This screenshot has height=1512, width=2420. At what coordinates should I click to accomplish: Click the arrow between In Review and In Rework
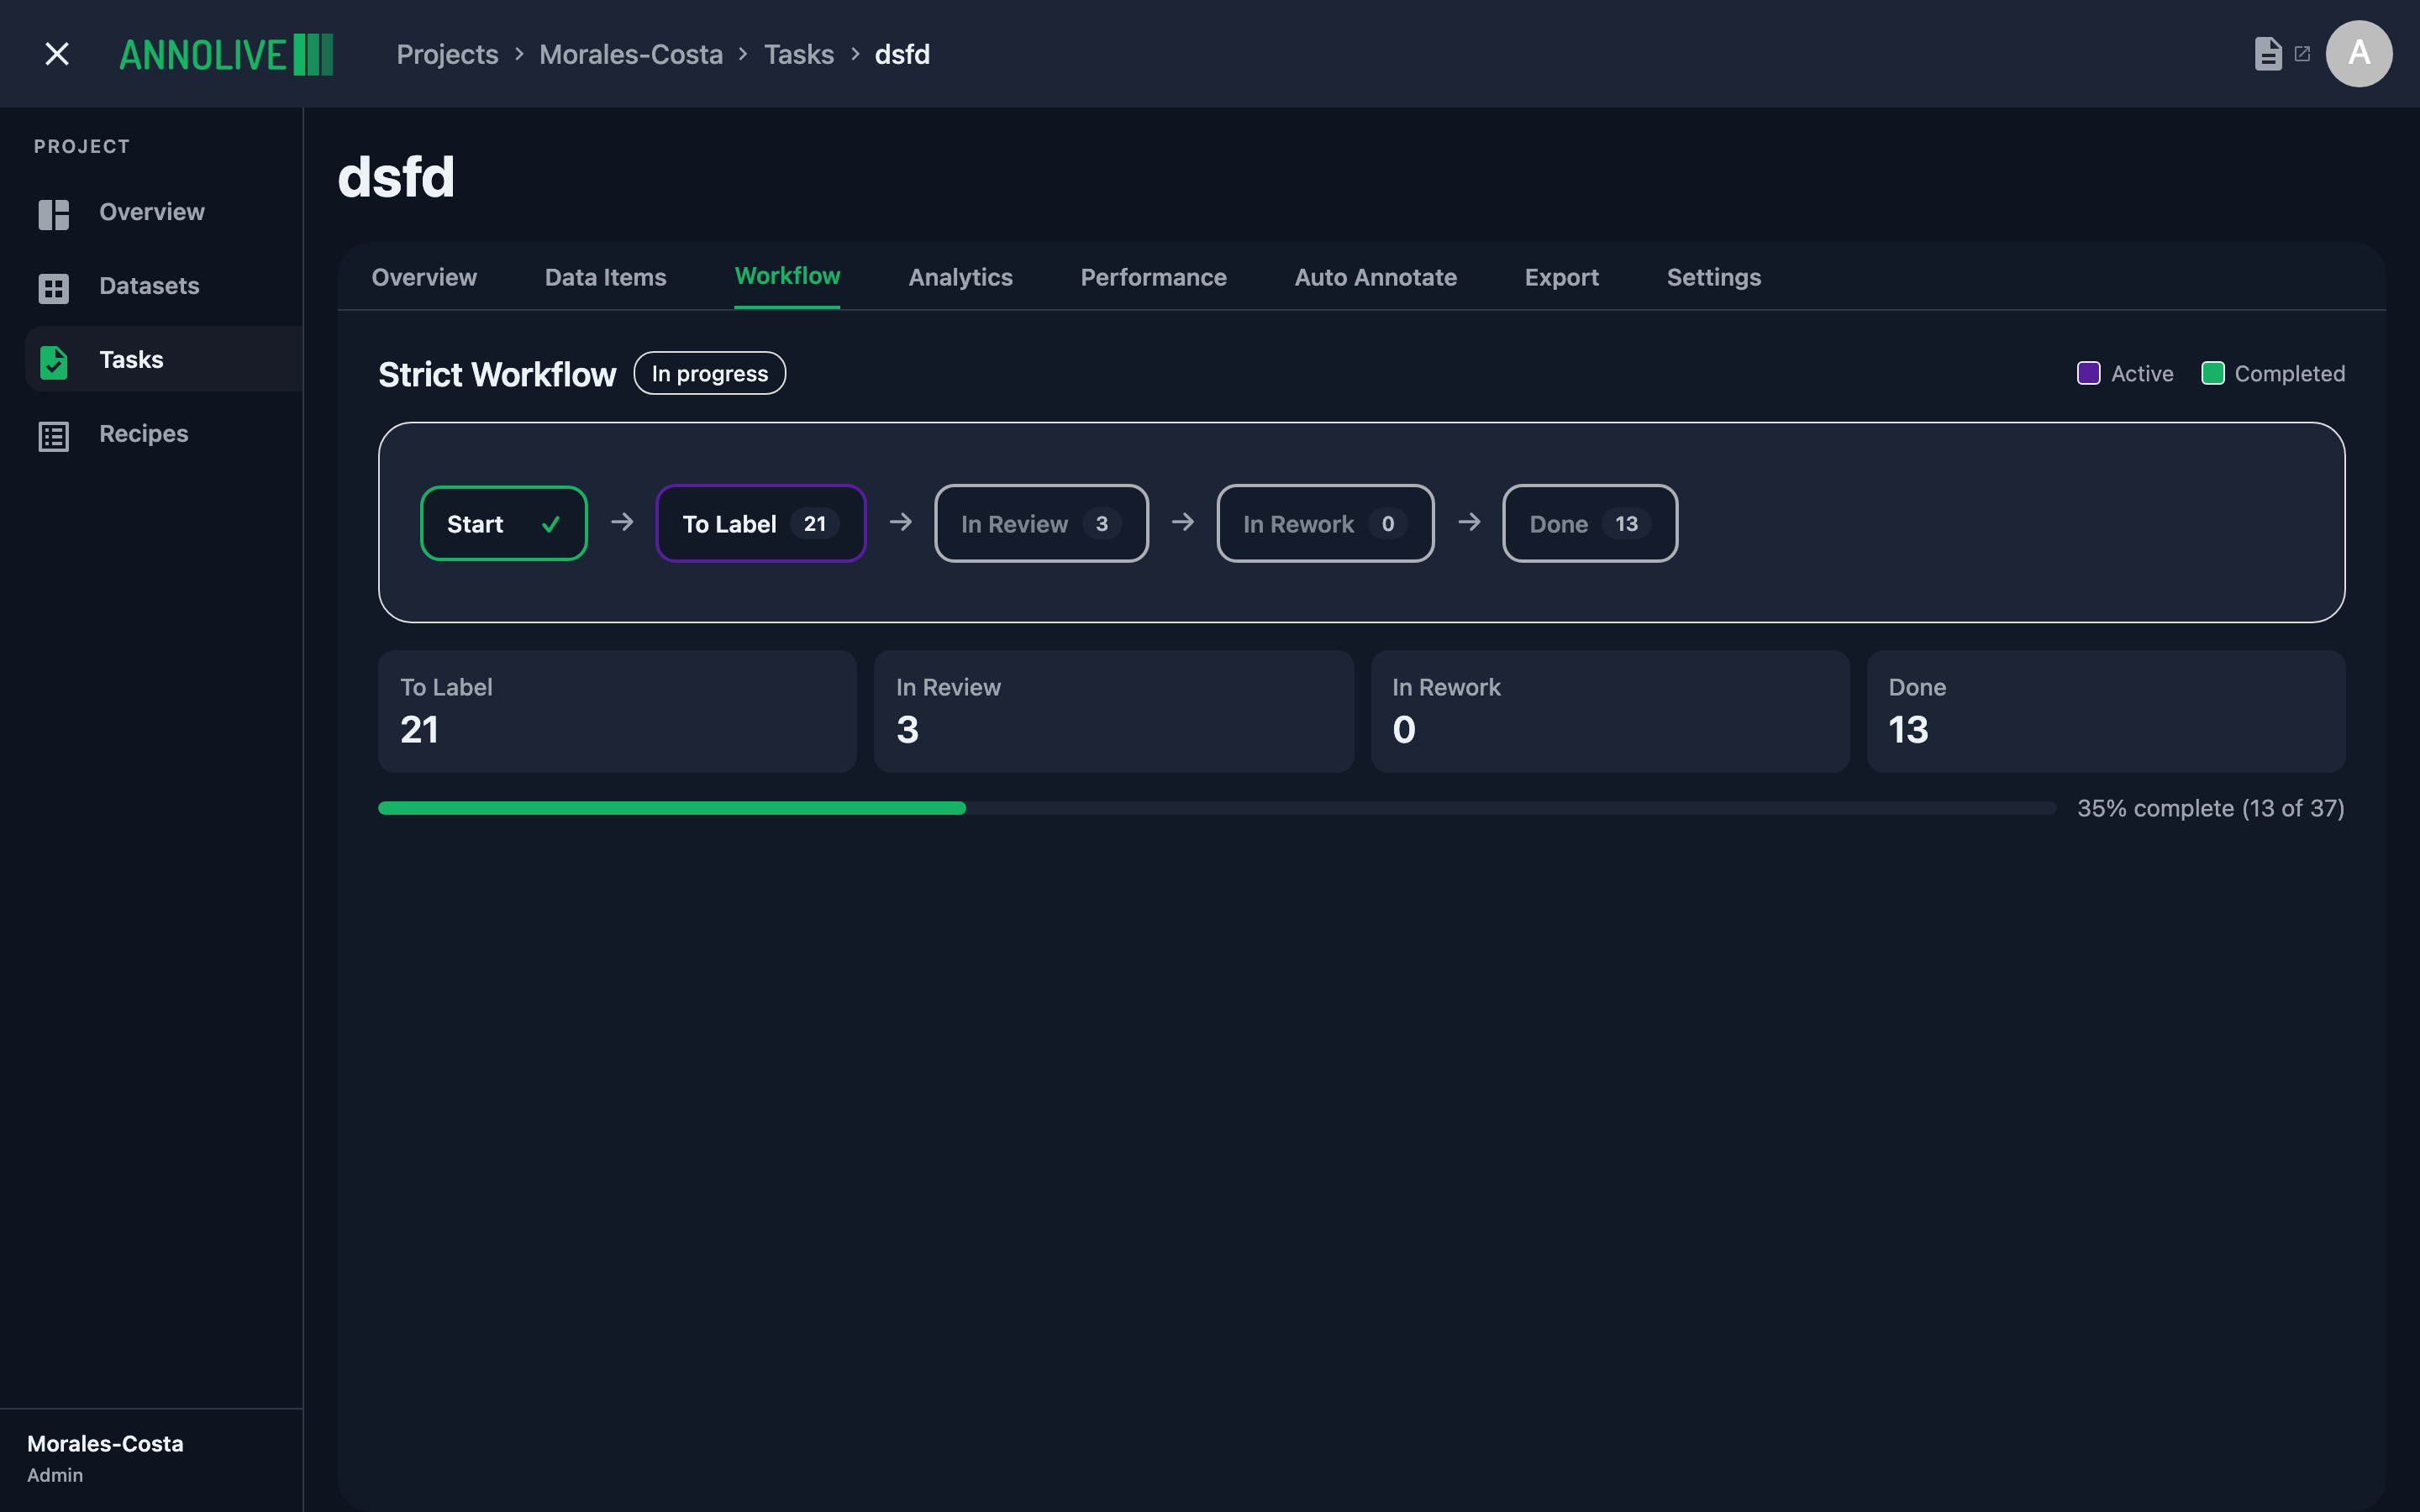[1183, 522]
